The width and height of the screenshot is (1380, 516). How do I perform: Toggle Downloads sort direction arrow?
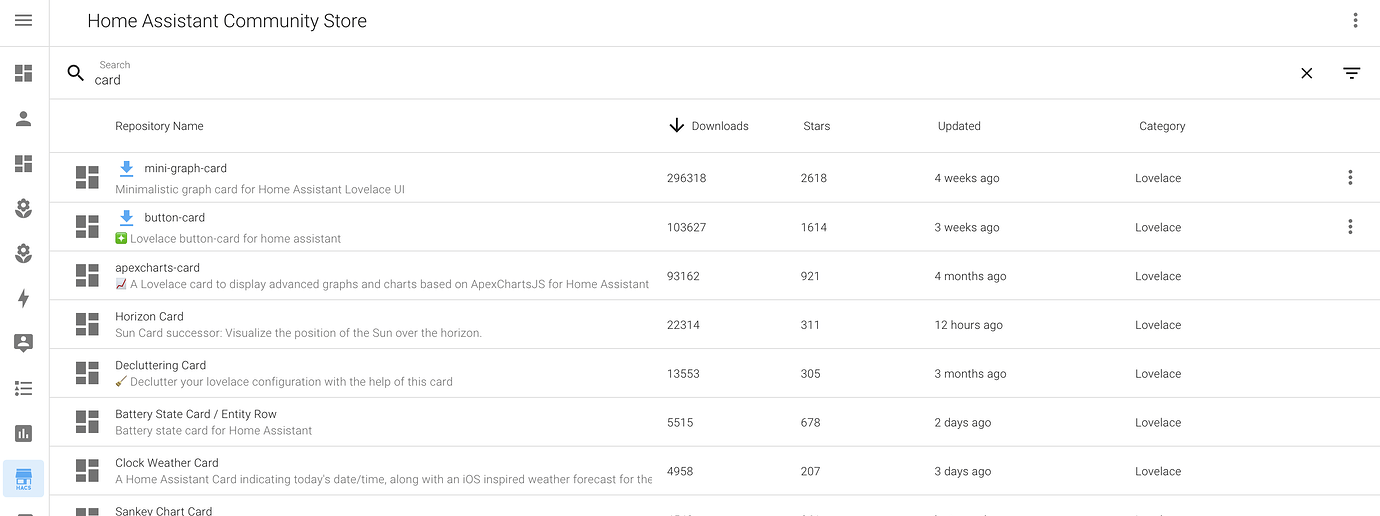pyautogui.click(x=677, y=126)
